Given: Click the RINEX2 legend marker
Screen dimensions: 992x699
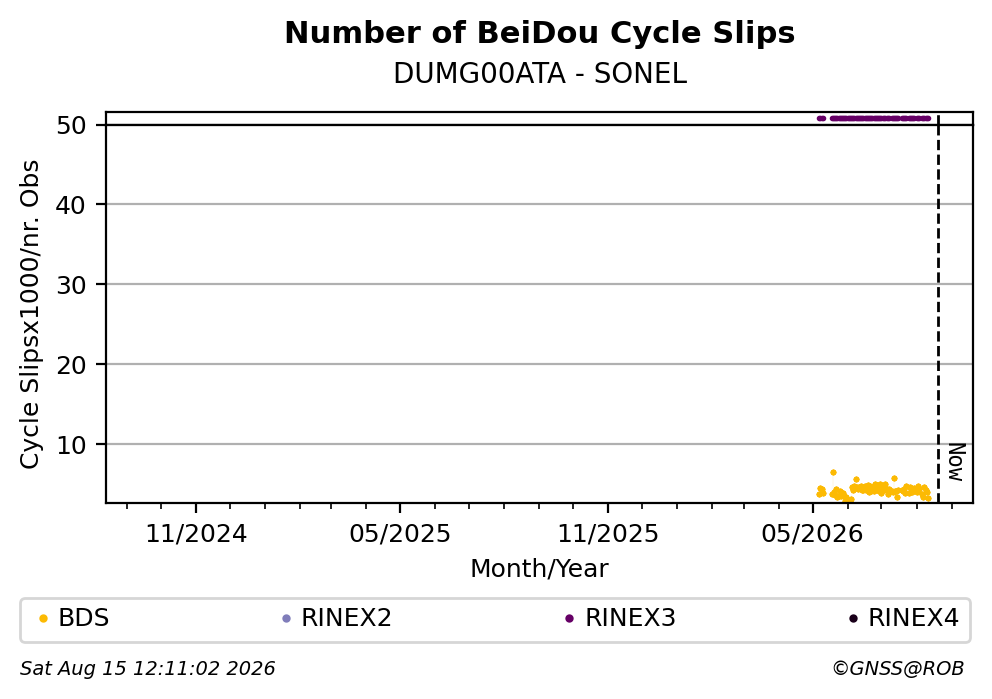Looking at the screenshot, I should [286, 619].
